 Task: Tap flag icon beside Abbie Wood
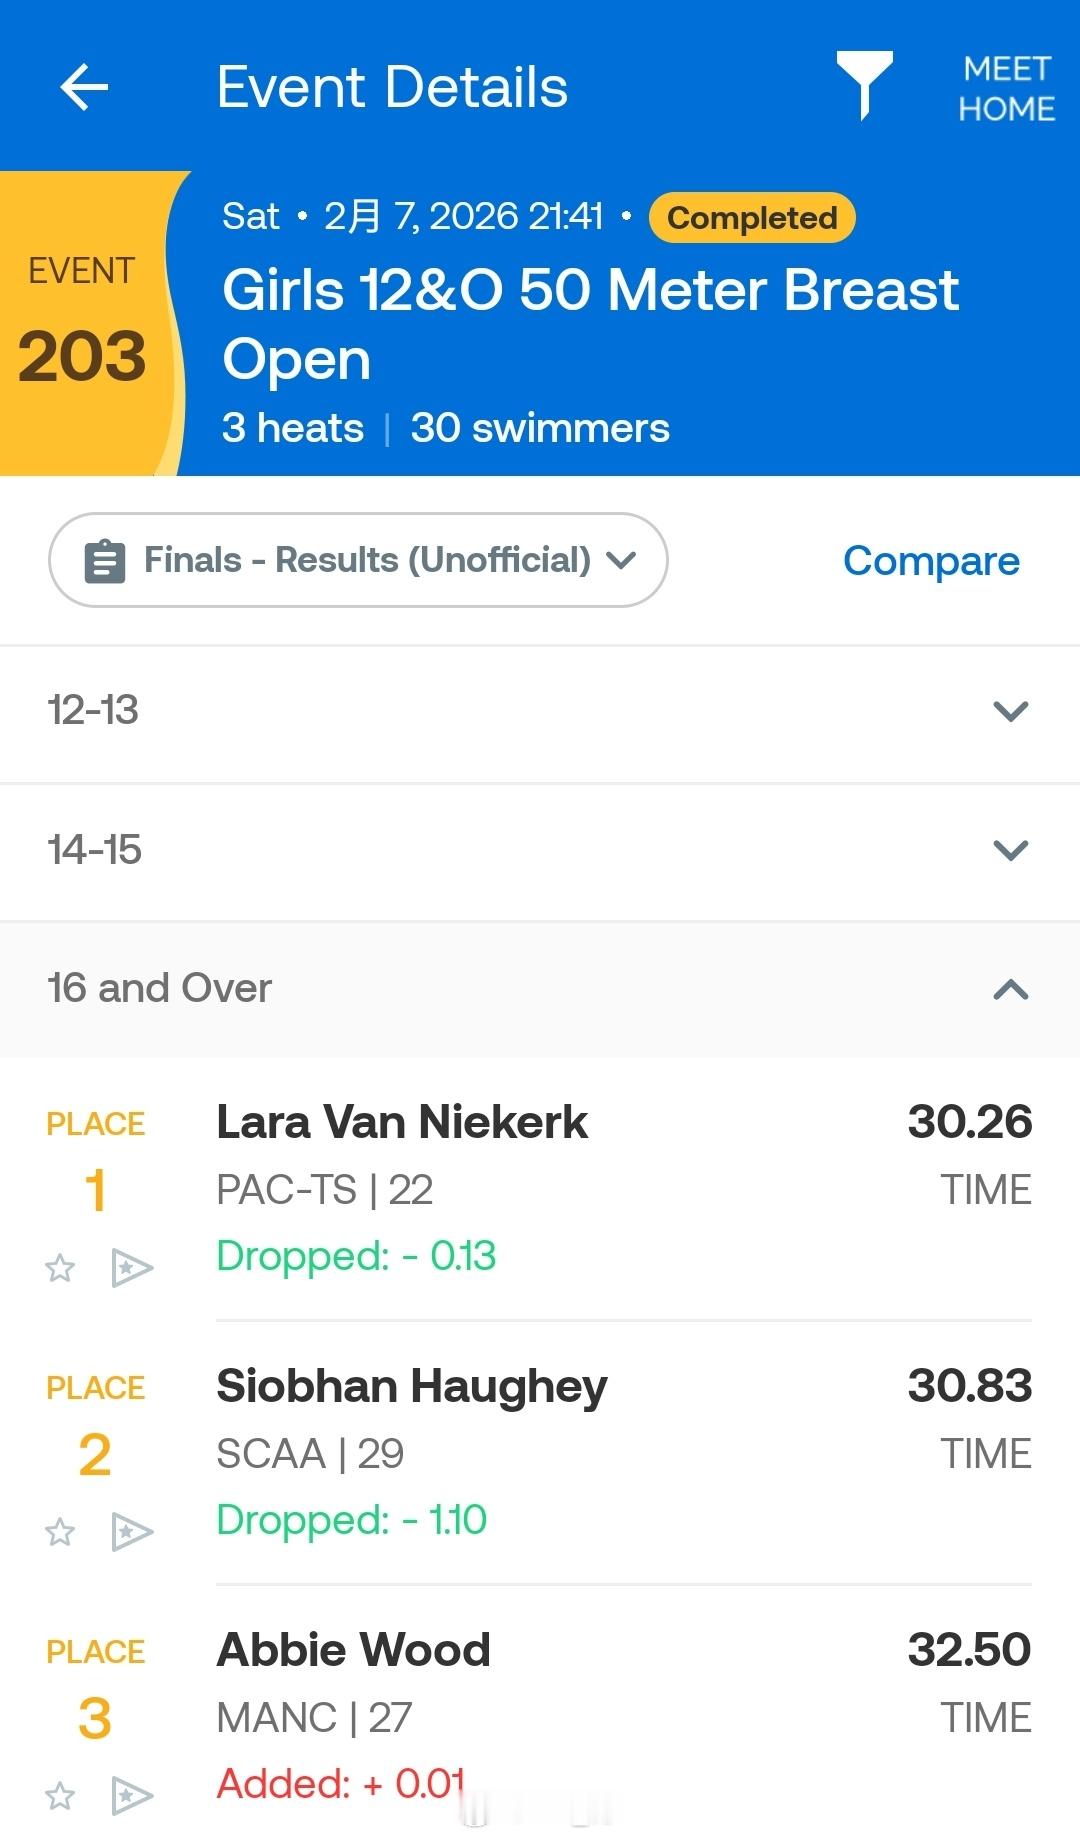(131, 1796)
